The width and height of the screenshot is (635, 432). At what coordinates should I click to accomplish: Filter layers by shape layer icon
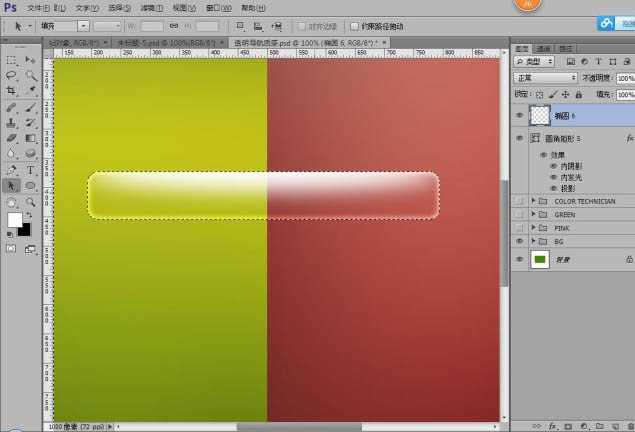pyautogui.click(x=612, y=62)
